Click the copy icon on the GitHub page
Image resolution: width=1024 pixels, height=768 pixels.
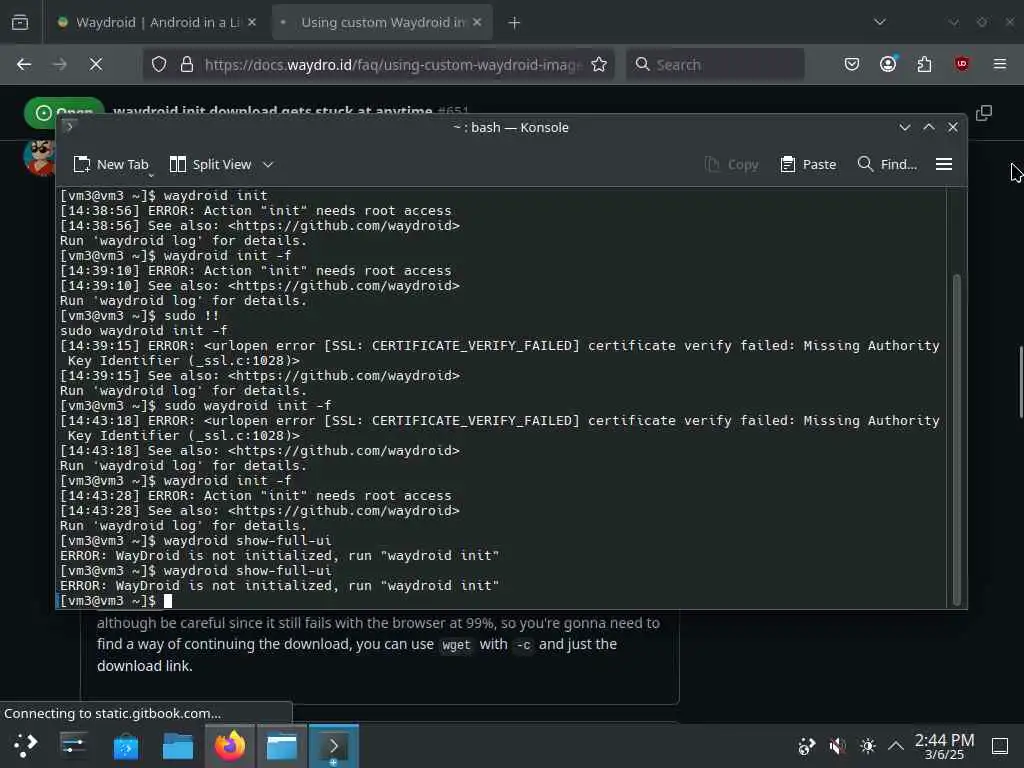(984, 113)
